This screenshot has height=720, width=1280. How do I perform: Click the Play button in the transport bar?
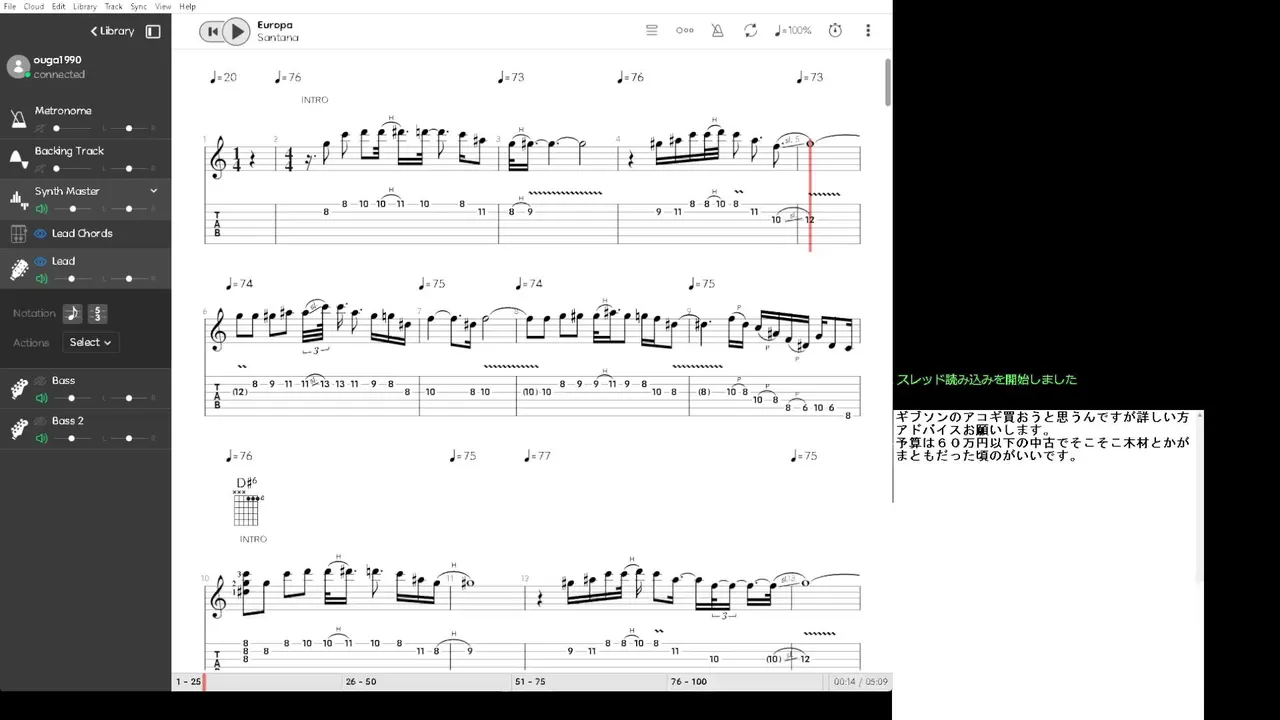(x=236, y=31)
